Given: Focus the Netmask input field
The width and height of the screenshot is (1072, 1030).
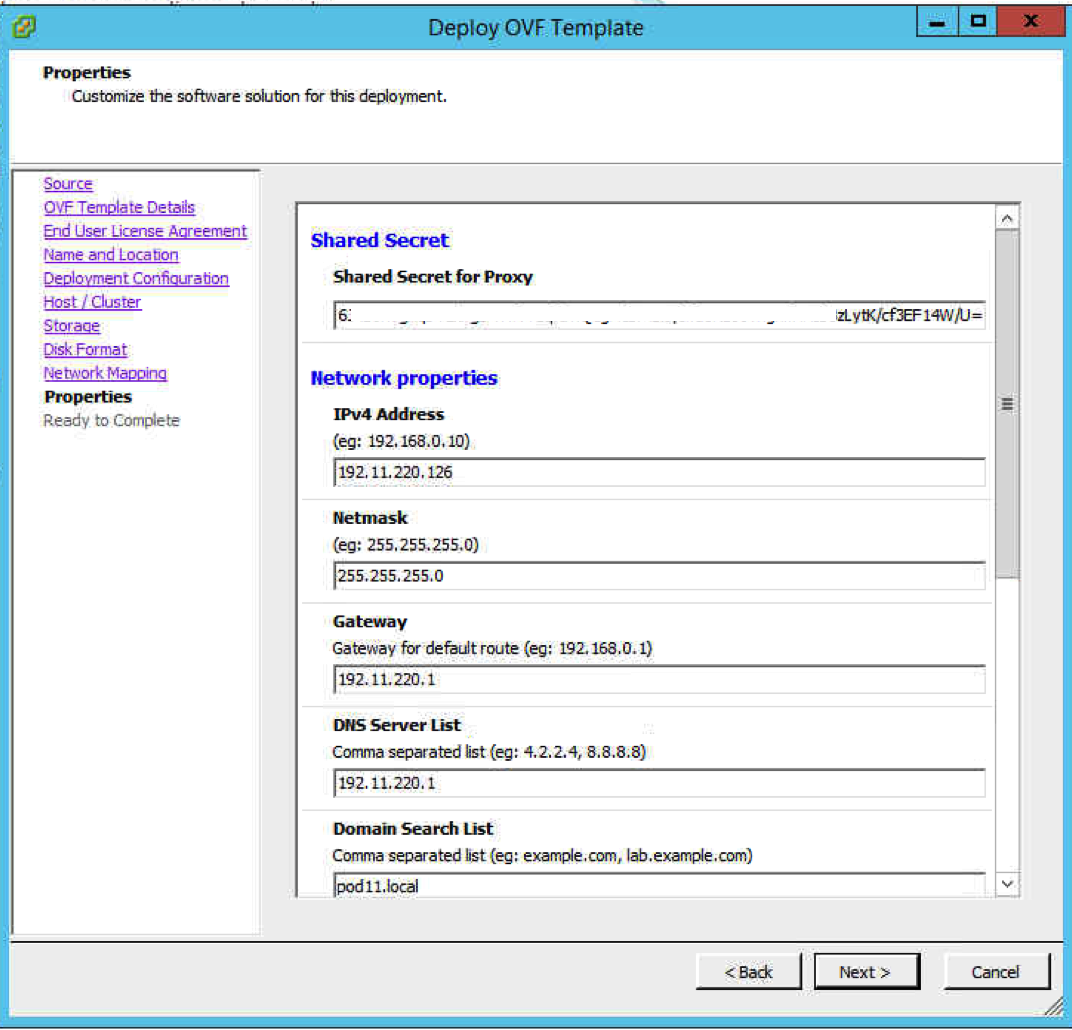Looking at the screenshot, I should point(658,576).
